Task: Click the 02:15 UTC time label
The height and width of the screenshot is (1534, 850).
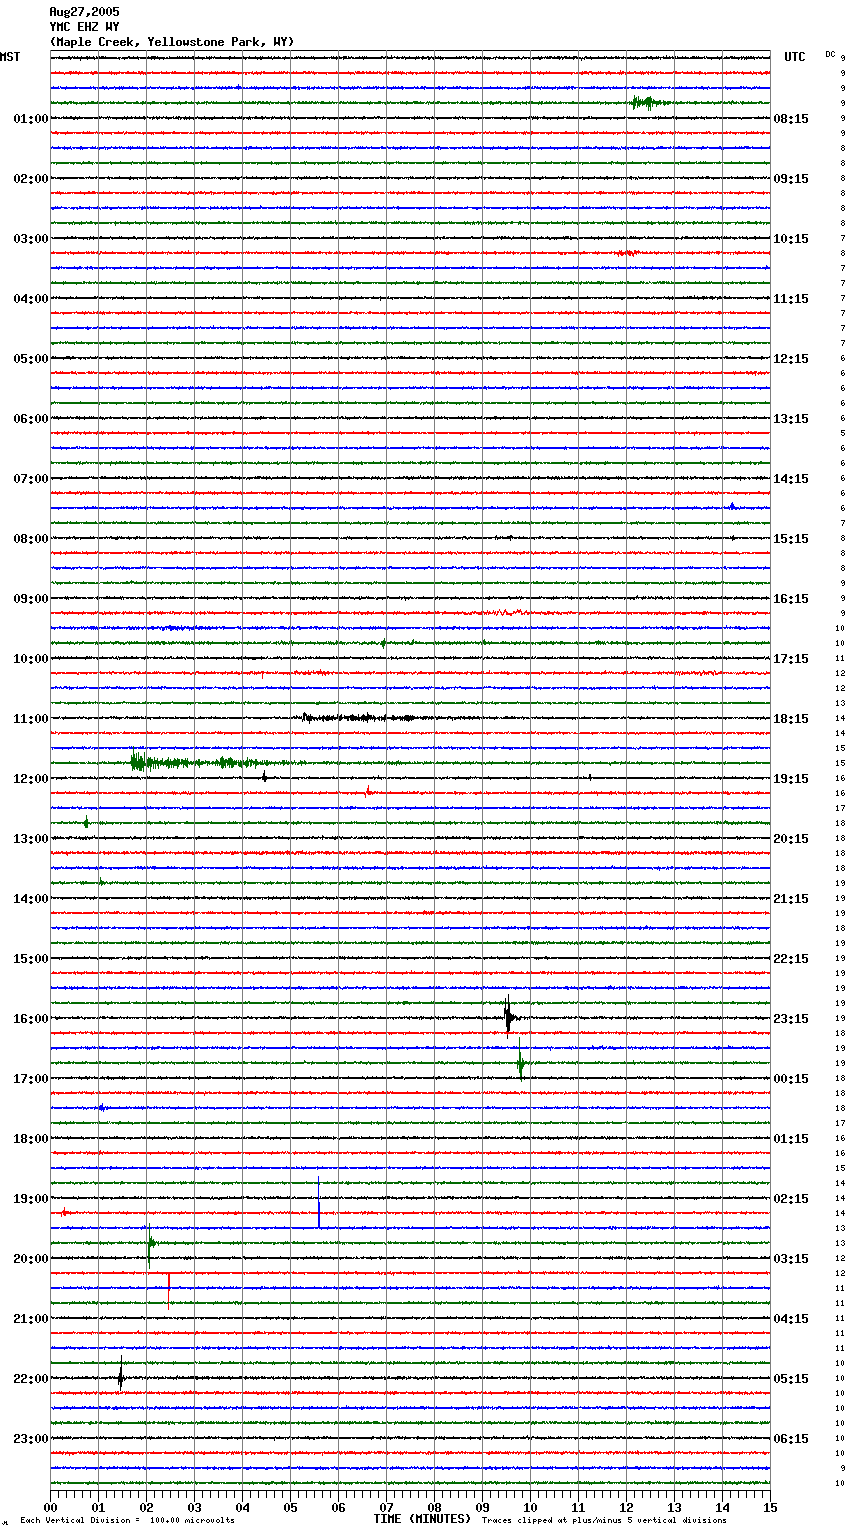Action: coord(791,1199)
